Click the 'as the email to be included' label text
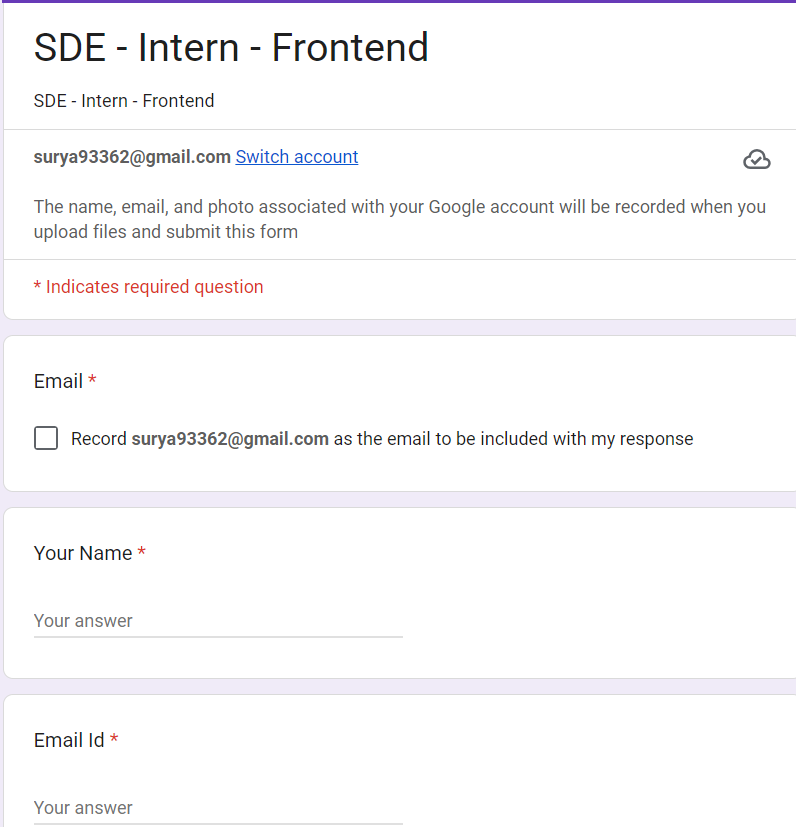 (x=513, y=439)
